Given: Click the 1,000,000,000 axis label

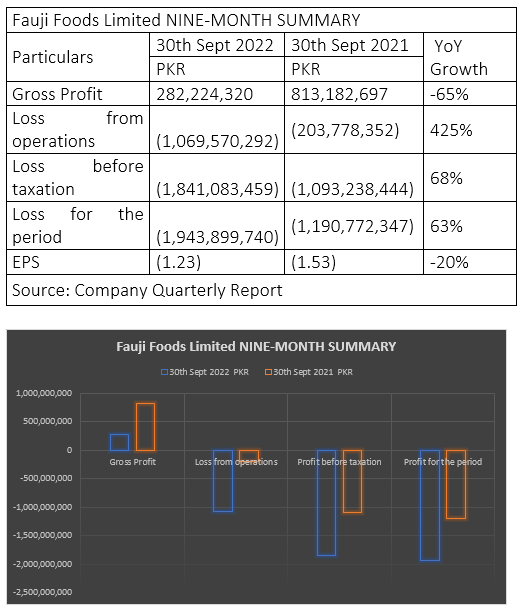Looking at the screenshot, I should coord(44,393).
